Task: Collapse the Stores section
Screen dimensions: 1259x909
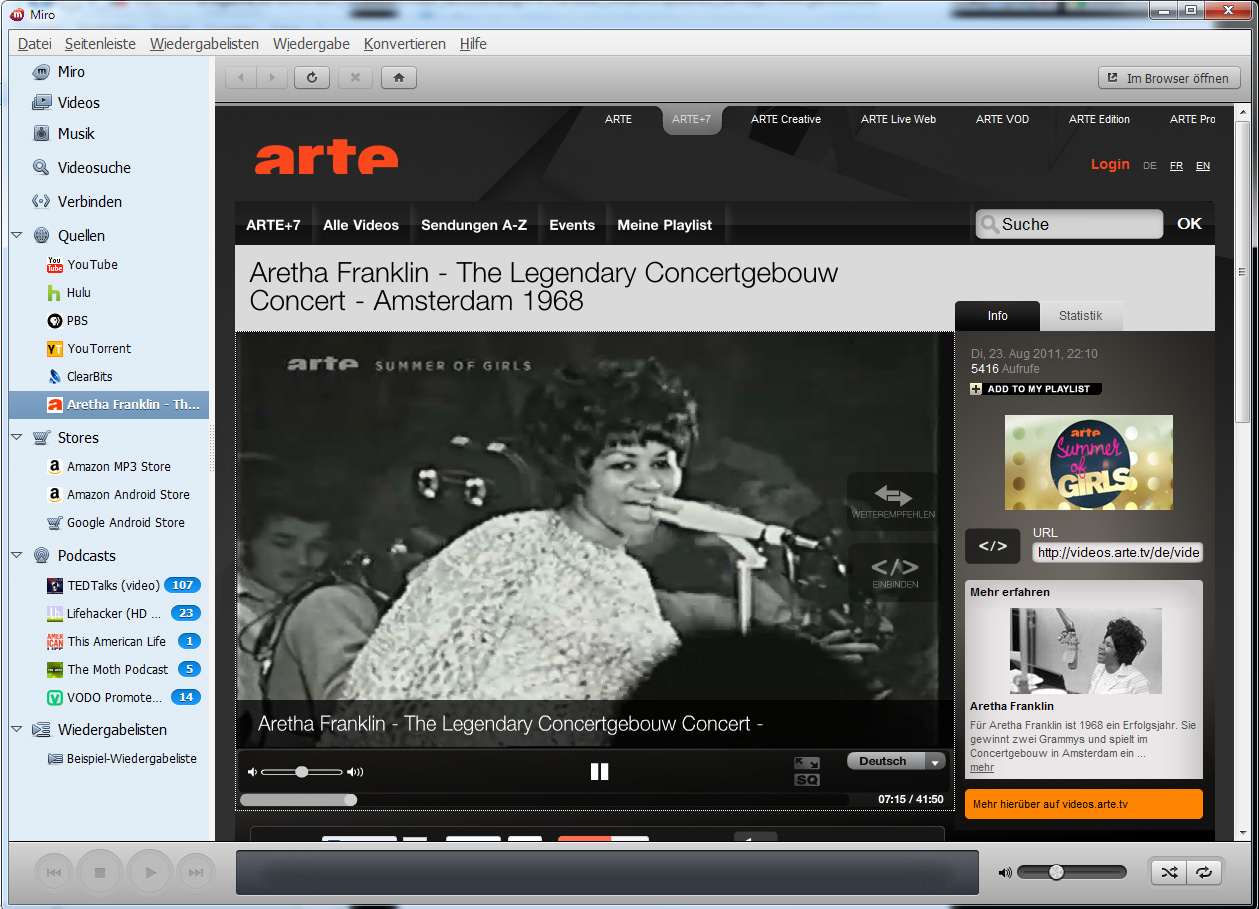Action: coord(17,438)
